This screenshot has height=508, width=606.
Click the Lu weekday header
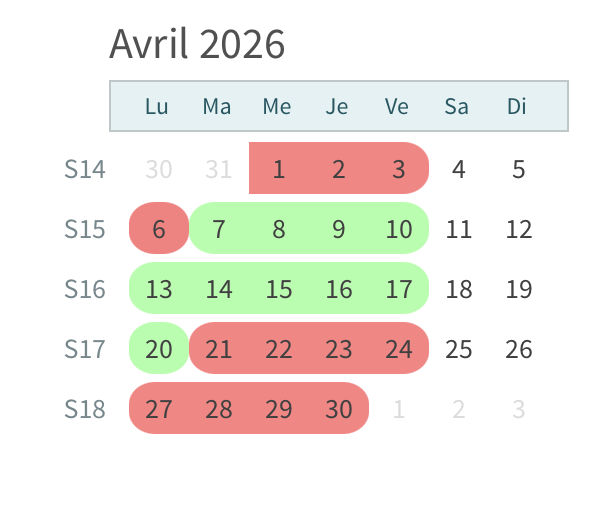pos(157,106)
